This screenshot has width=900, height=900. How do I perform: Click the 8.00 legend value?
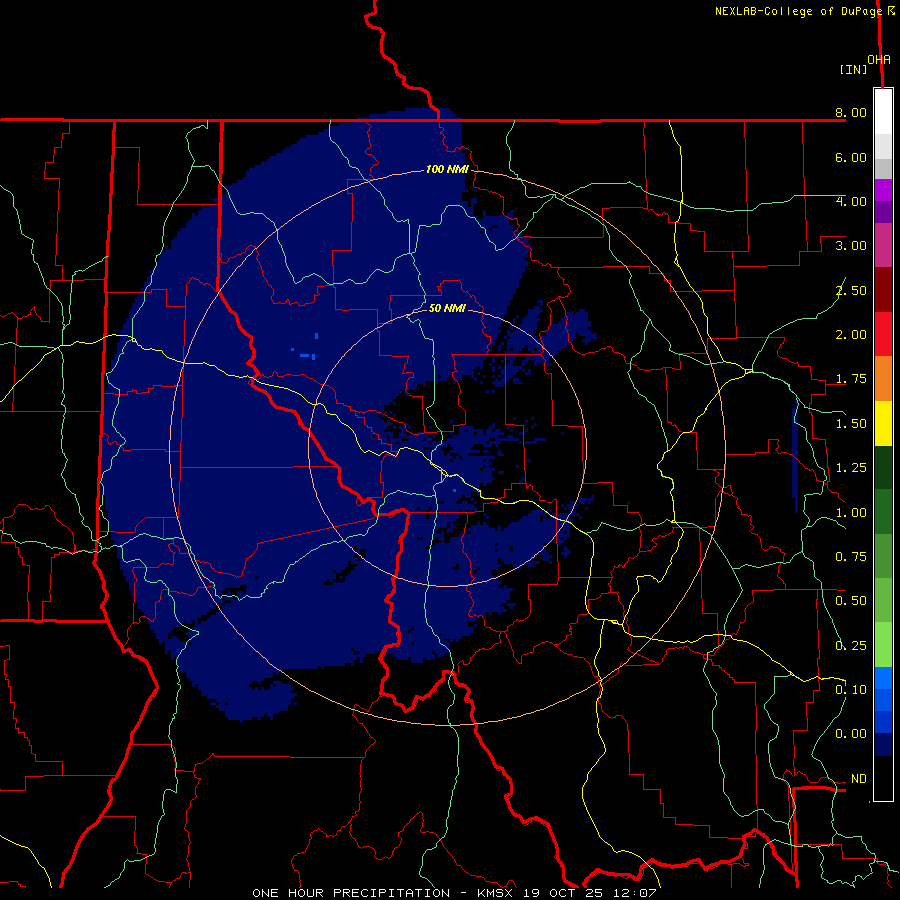(x=851, y=112)
